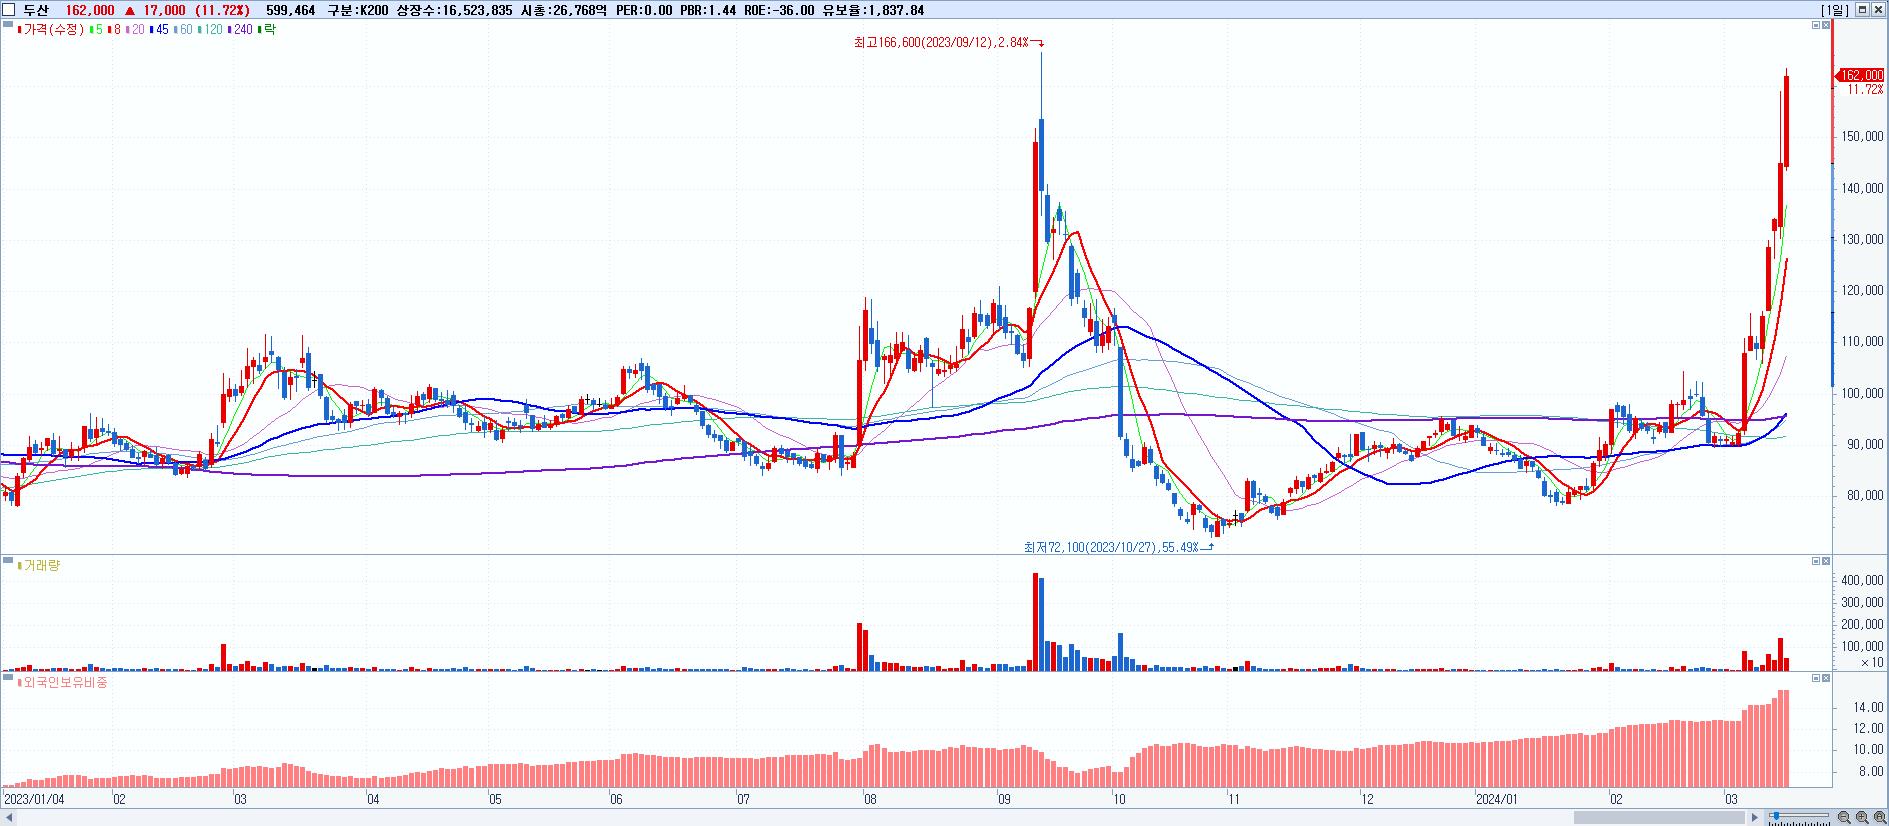This screenshot has height=826, width=1889.
Task: Zoom out the chart with minus magnifier
Action: coord(1844,817)
